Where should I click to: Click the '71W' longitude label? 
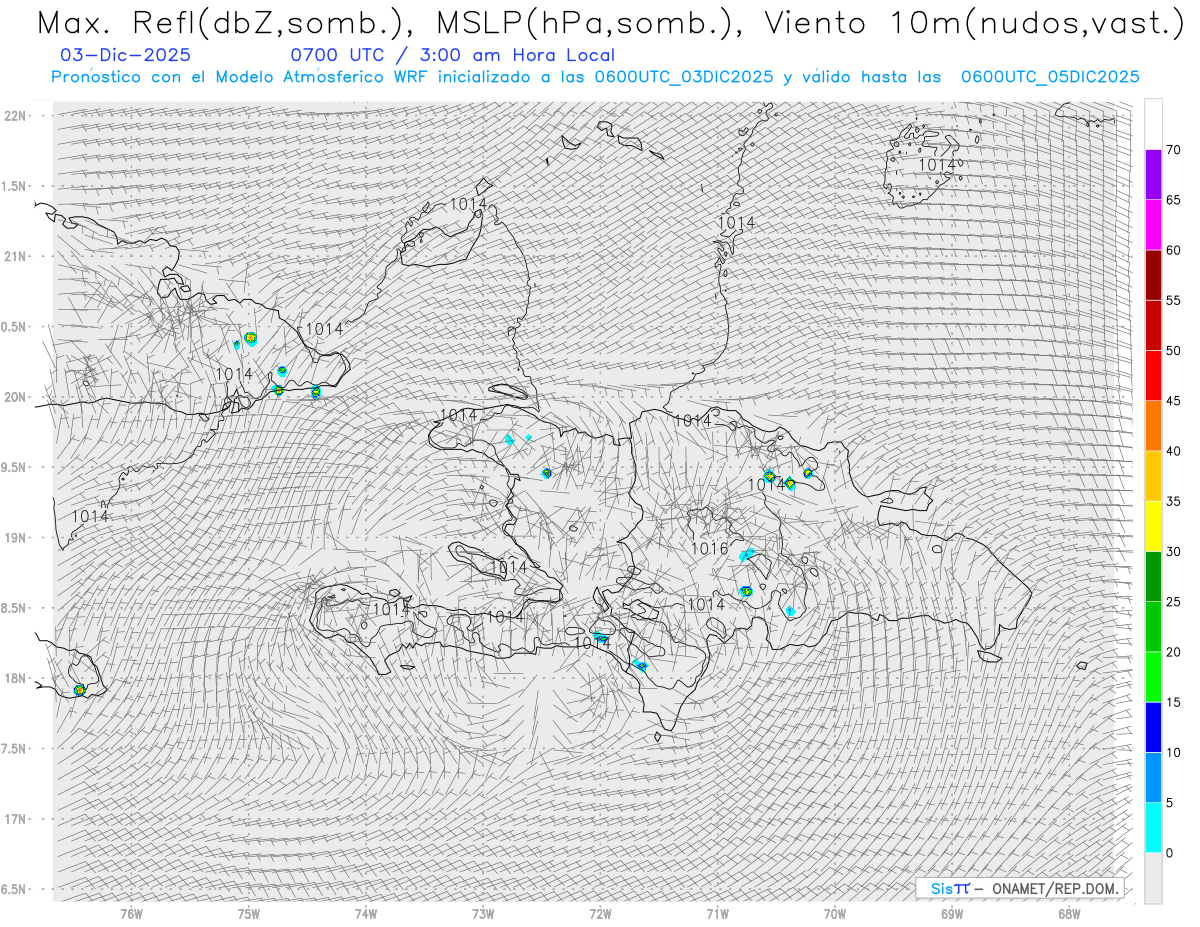coord(717,912)
